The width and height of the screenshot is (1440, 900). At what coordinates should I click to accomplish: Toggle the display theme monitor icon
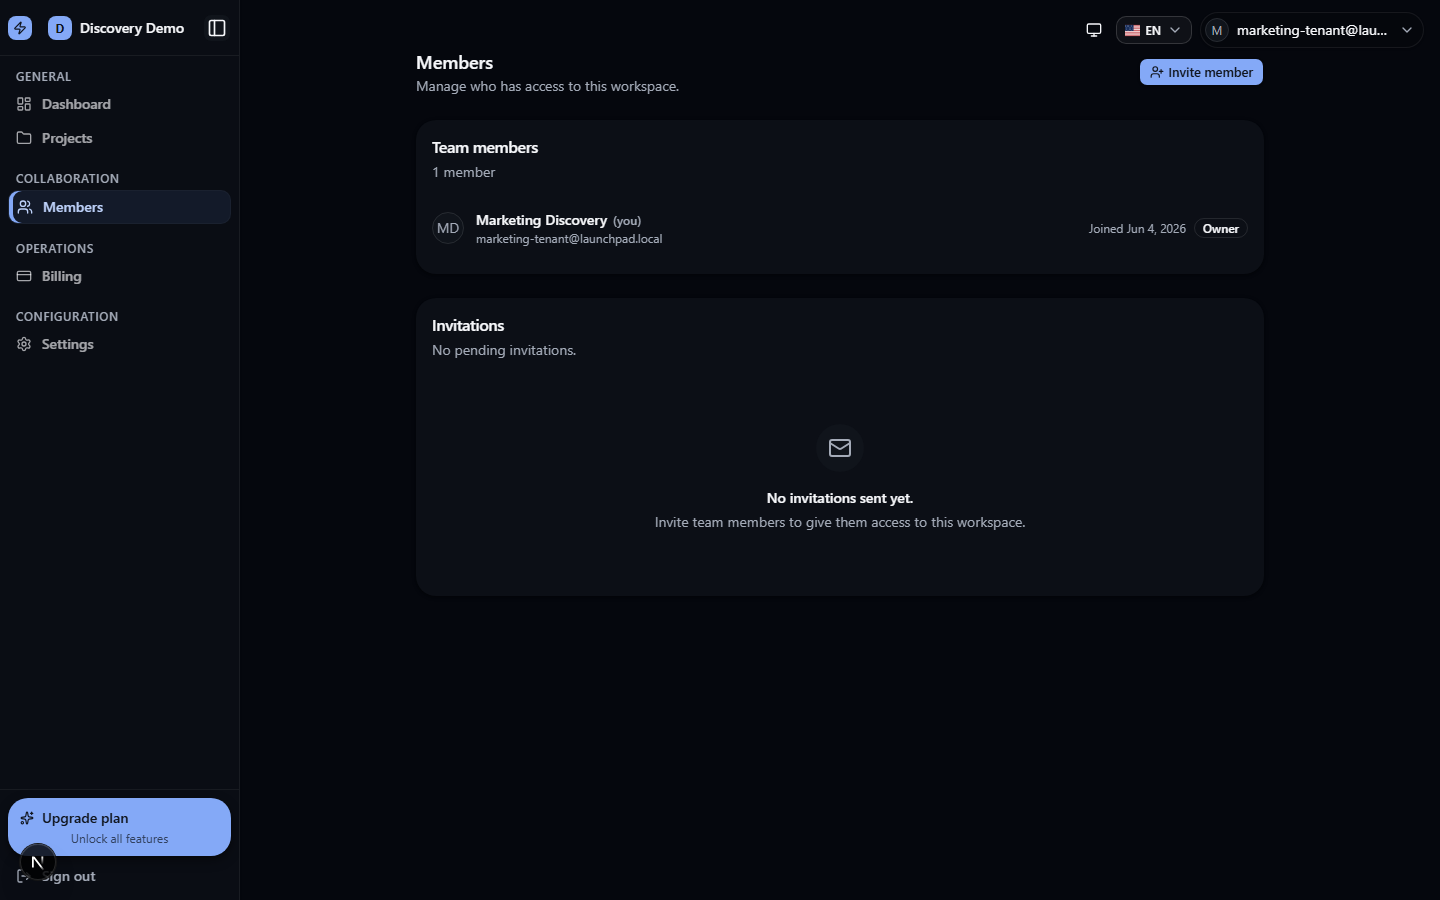click(x=1094, y=30)
